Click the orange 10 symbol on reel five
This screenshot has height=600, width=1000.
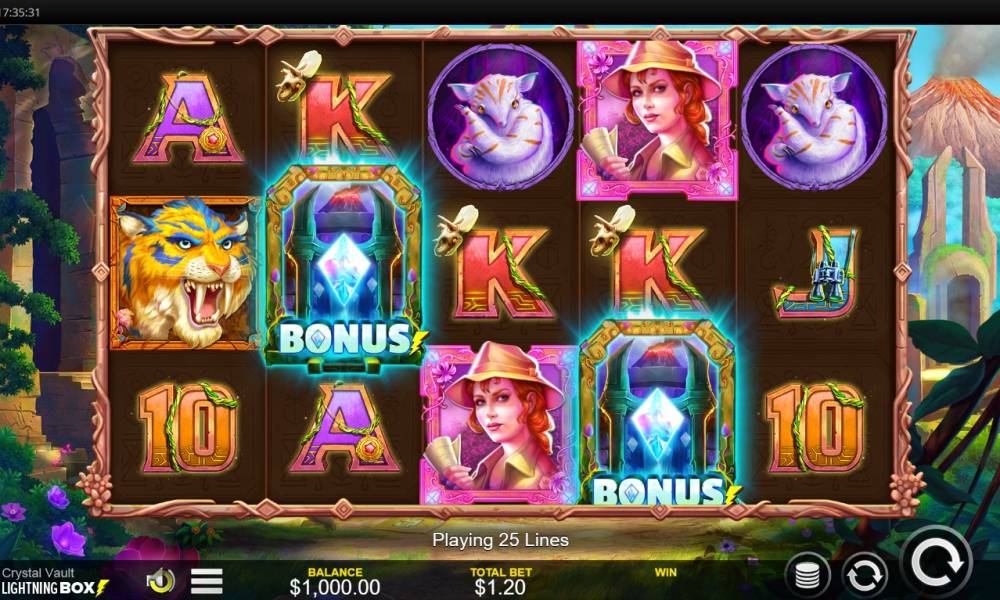[815, 427]
